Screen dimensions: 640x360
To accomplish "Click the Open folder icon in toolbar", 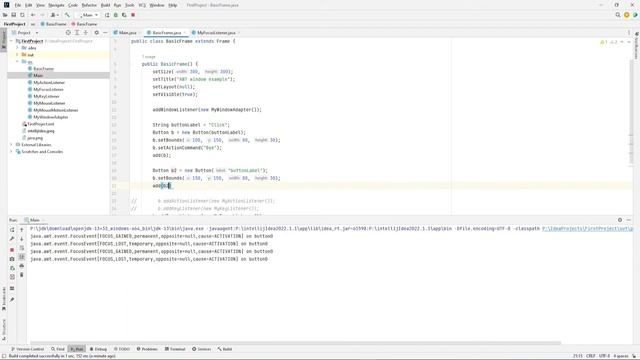I will coord(5,15).
